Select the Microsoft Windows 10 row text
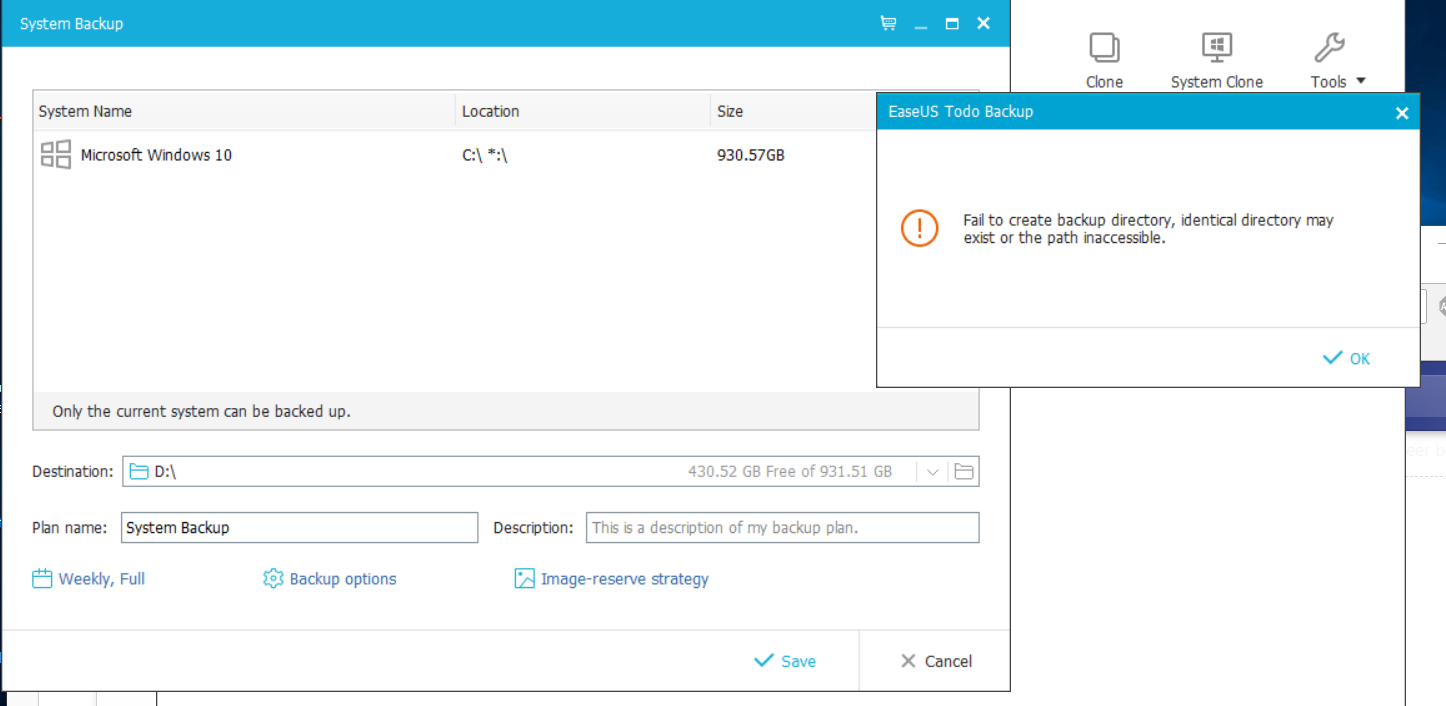The width and height of the screenshot is (1446, 706). 156,155
